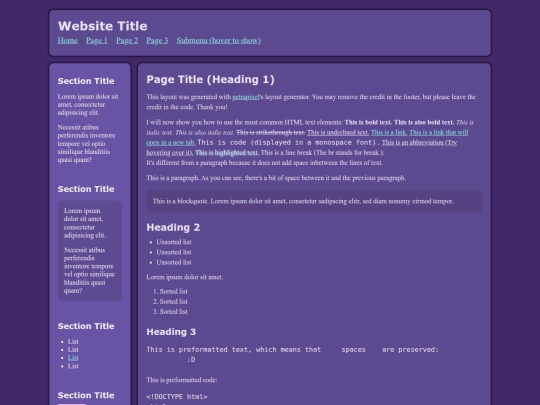Click "Lorem ipsum dolor sit amet." below the unsorted list

[x=185, y=277]
